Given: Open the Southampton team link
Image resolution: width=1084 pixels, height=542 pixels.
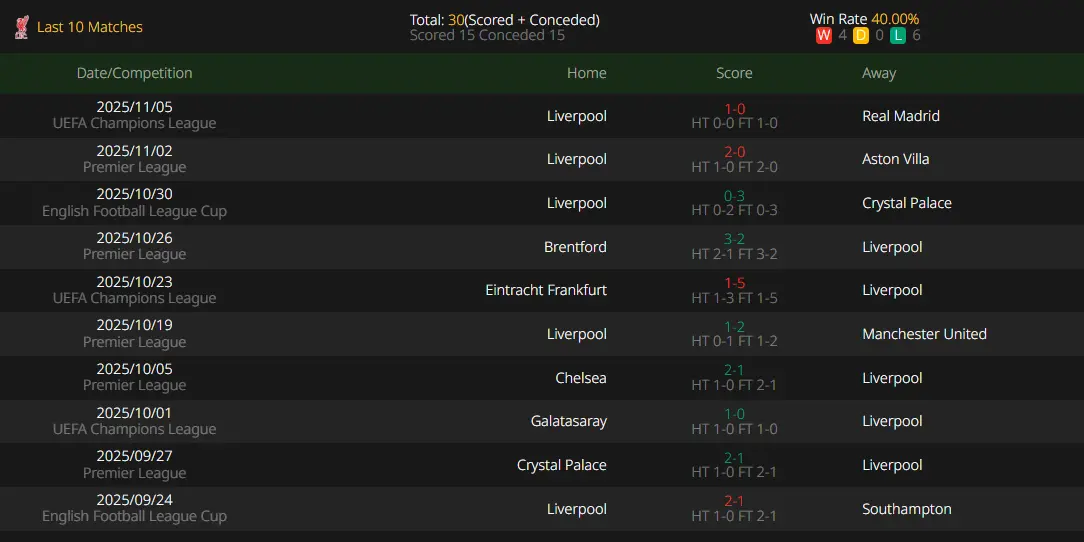Looking at the screenshot, I should pos(906,509).
